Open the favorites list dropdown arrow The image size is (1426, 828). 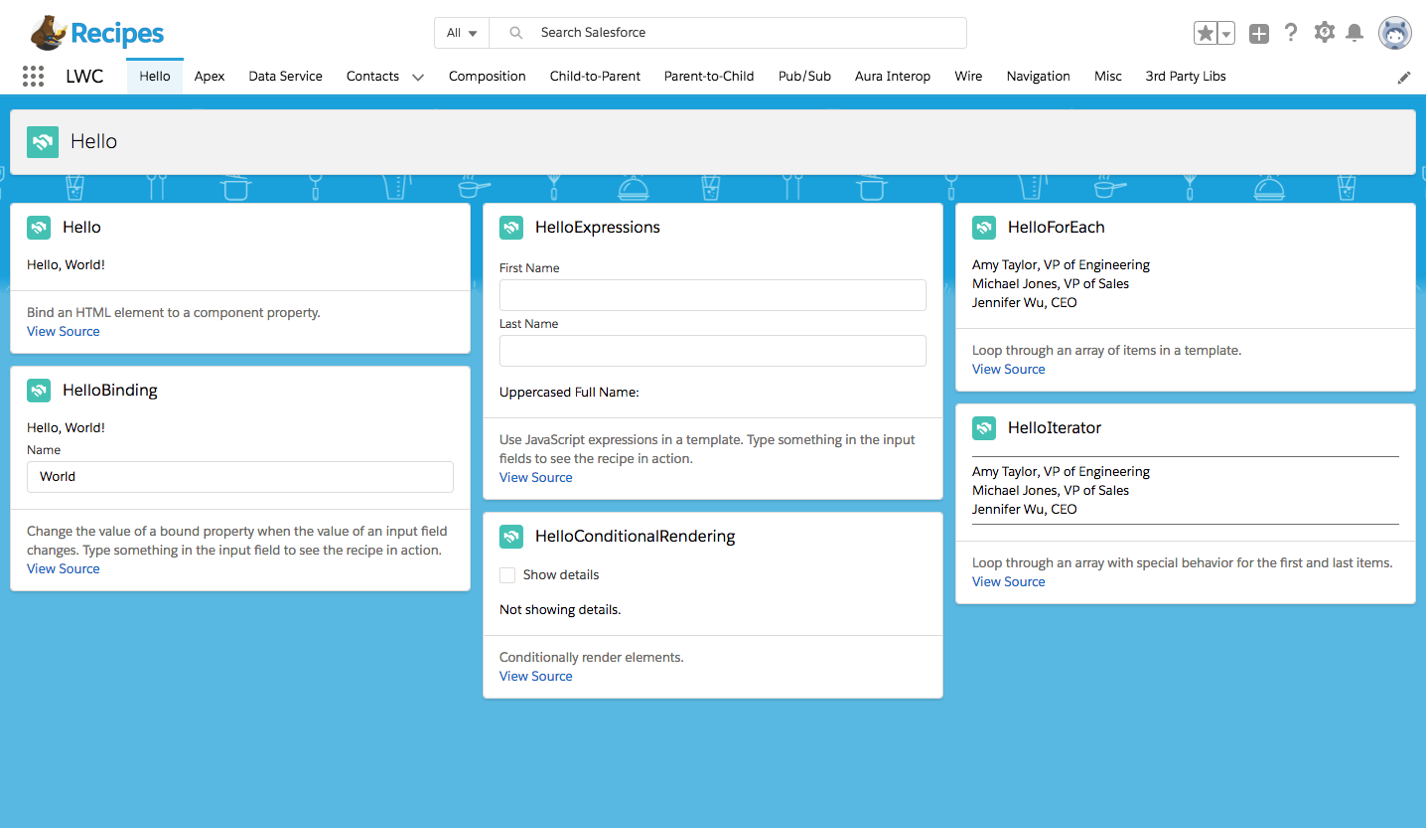[1227, 33]
